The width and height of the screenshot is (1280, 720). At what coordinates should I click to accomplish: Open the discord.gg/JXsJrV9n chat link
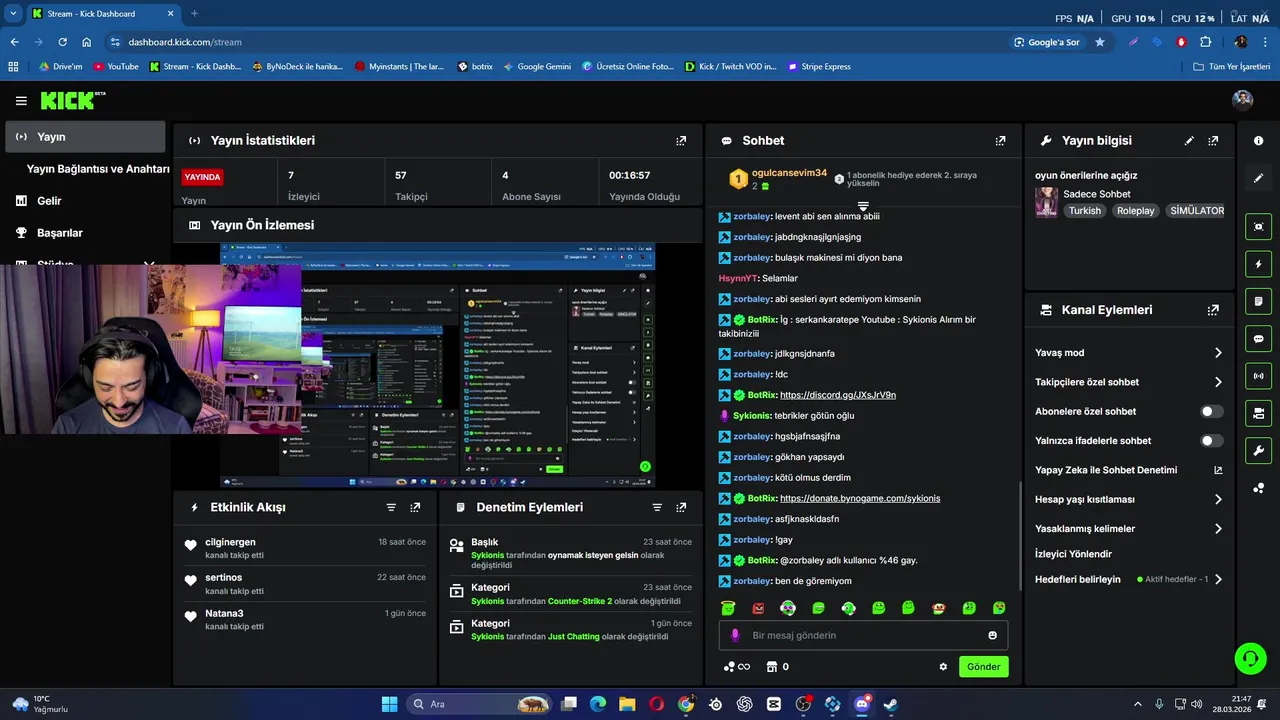(x=838, y=395)
